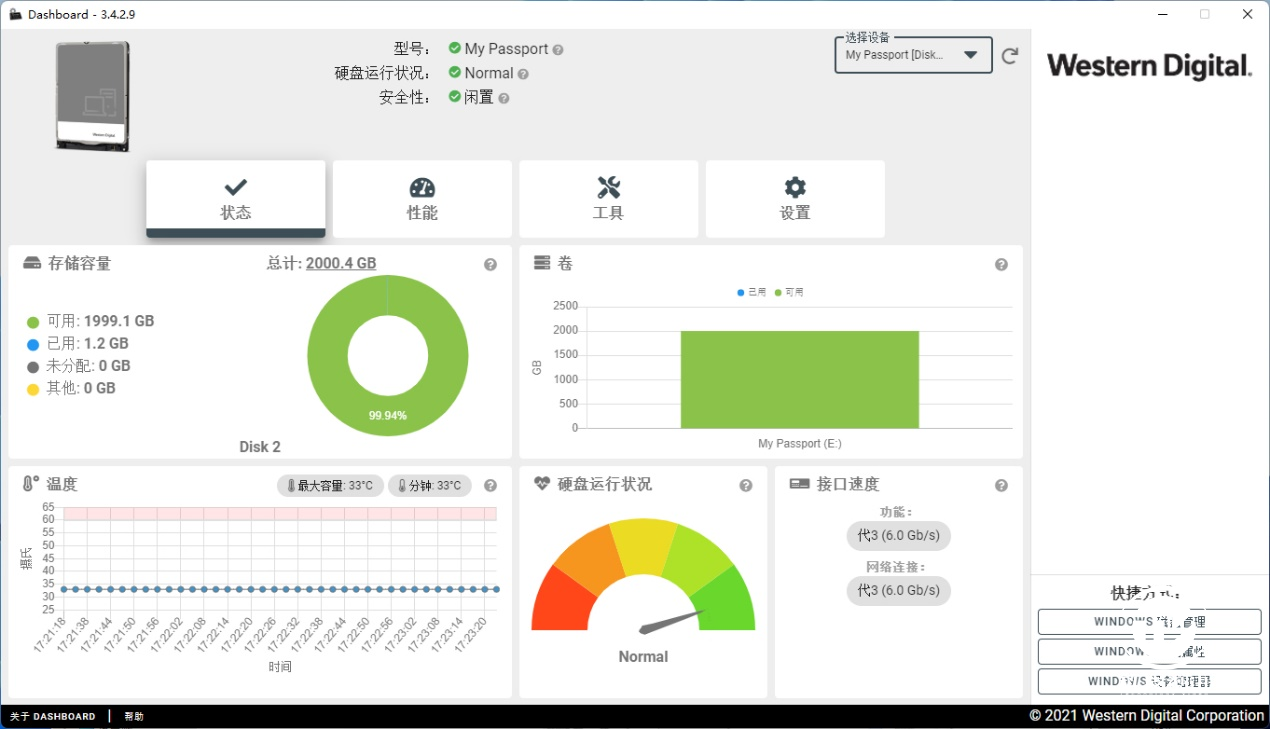Viewport: 1270px width, 729px height.
Task: Expand the 选择设备 device dropdown
Action: [913, 55]
